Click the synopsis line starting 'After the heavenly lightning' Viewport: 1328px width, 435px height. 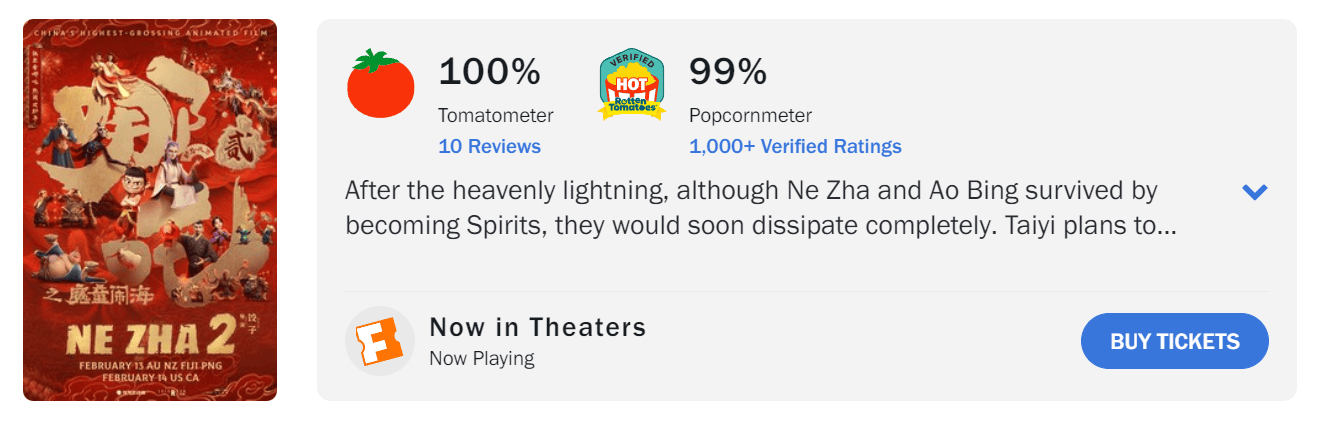[751, 190]
